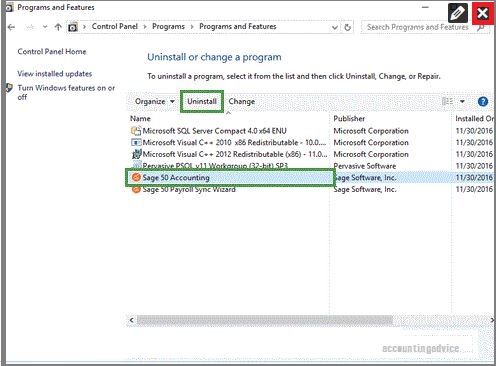Viewport: 496px width, 366px height.
Task: Select Programs breadcrumb
Action: (168, 27)
